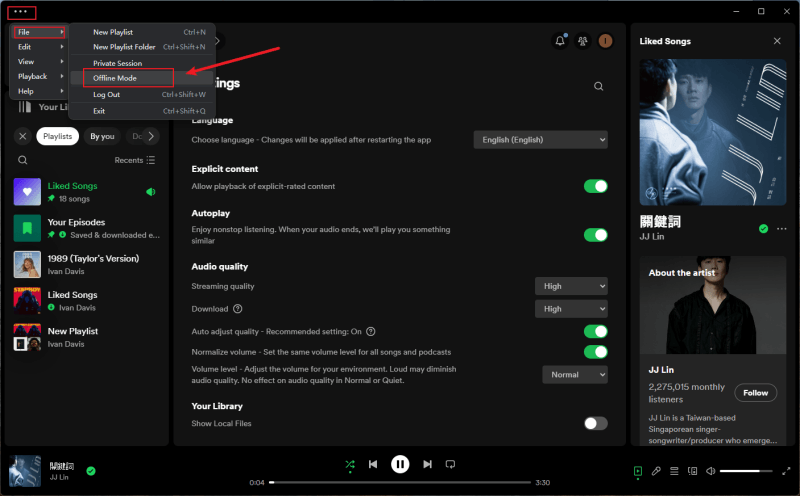
Task: Clear the library filter with X
Action: point(22,136)
